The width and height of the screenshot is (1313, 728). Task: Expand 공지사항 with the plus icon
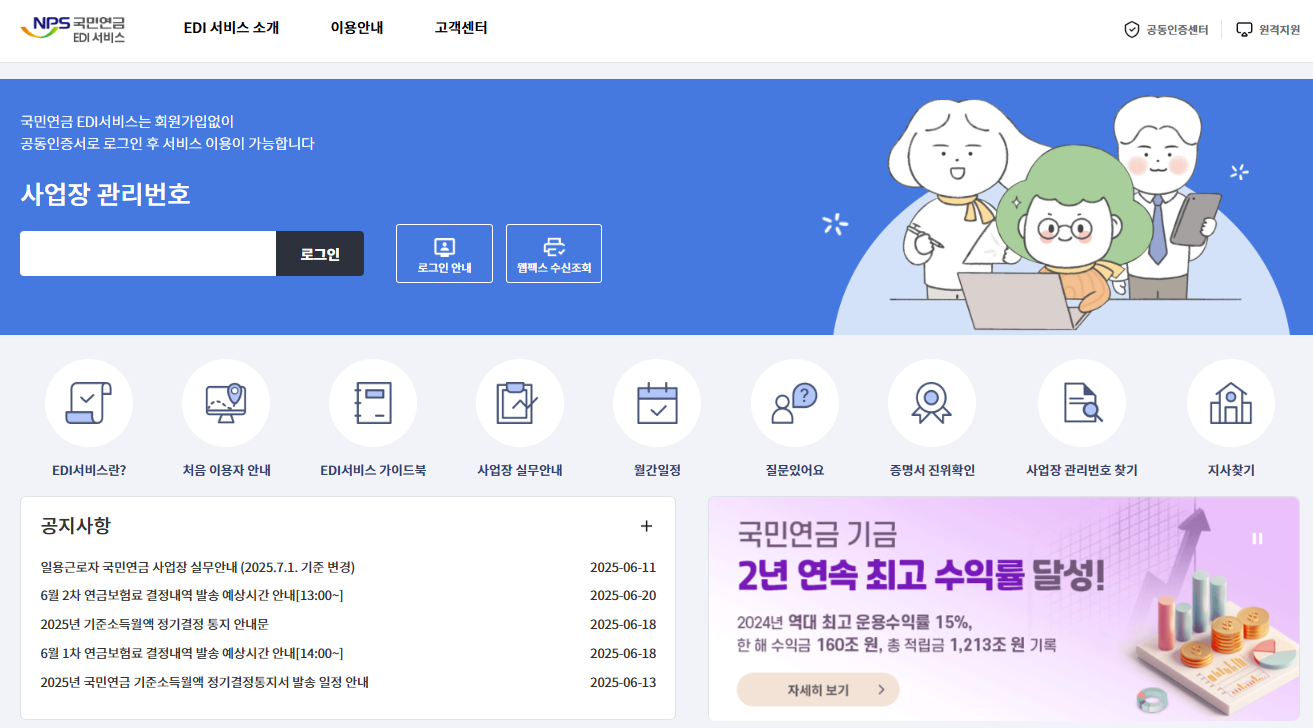[646, 526]
